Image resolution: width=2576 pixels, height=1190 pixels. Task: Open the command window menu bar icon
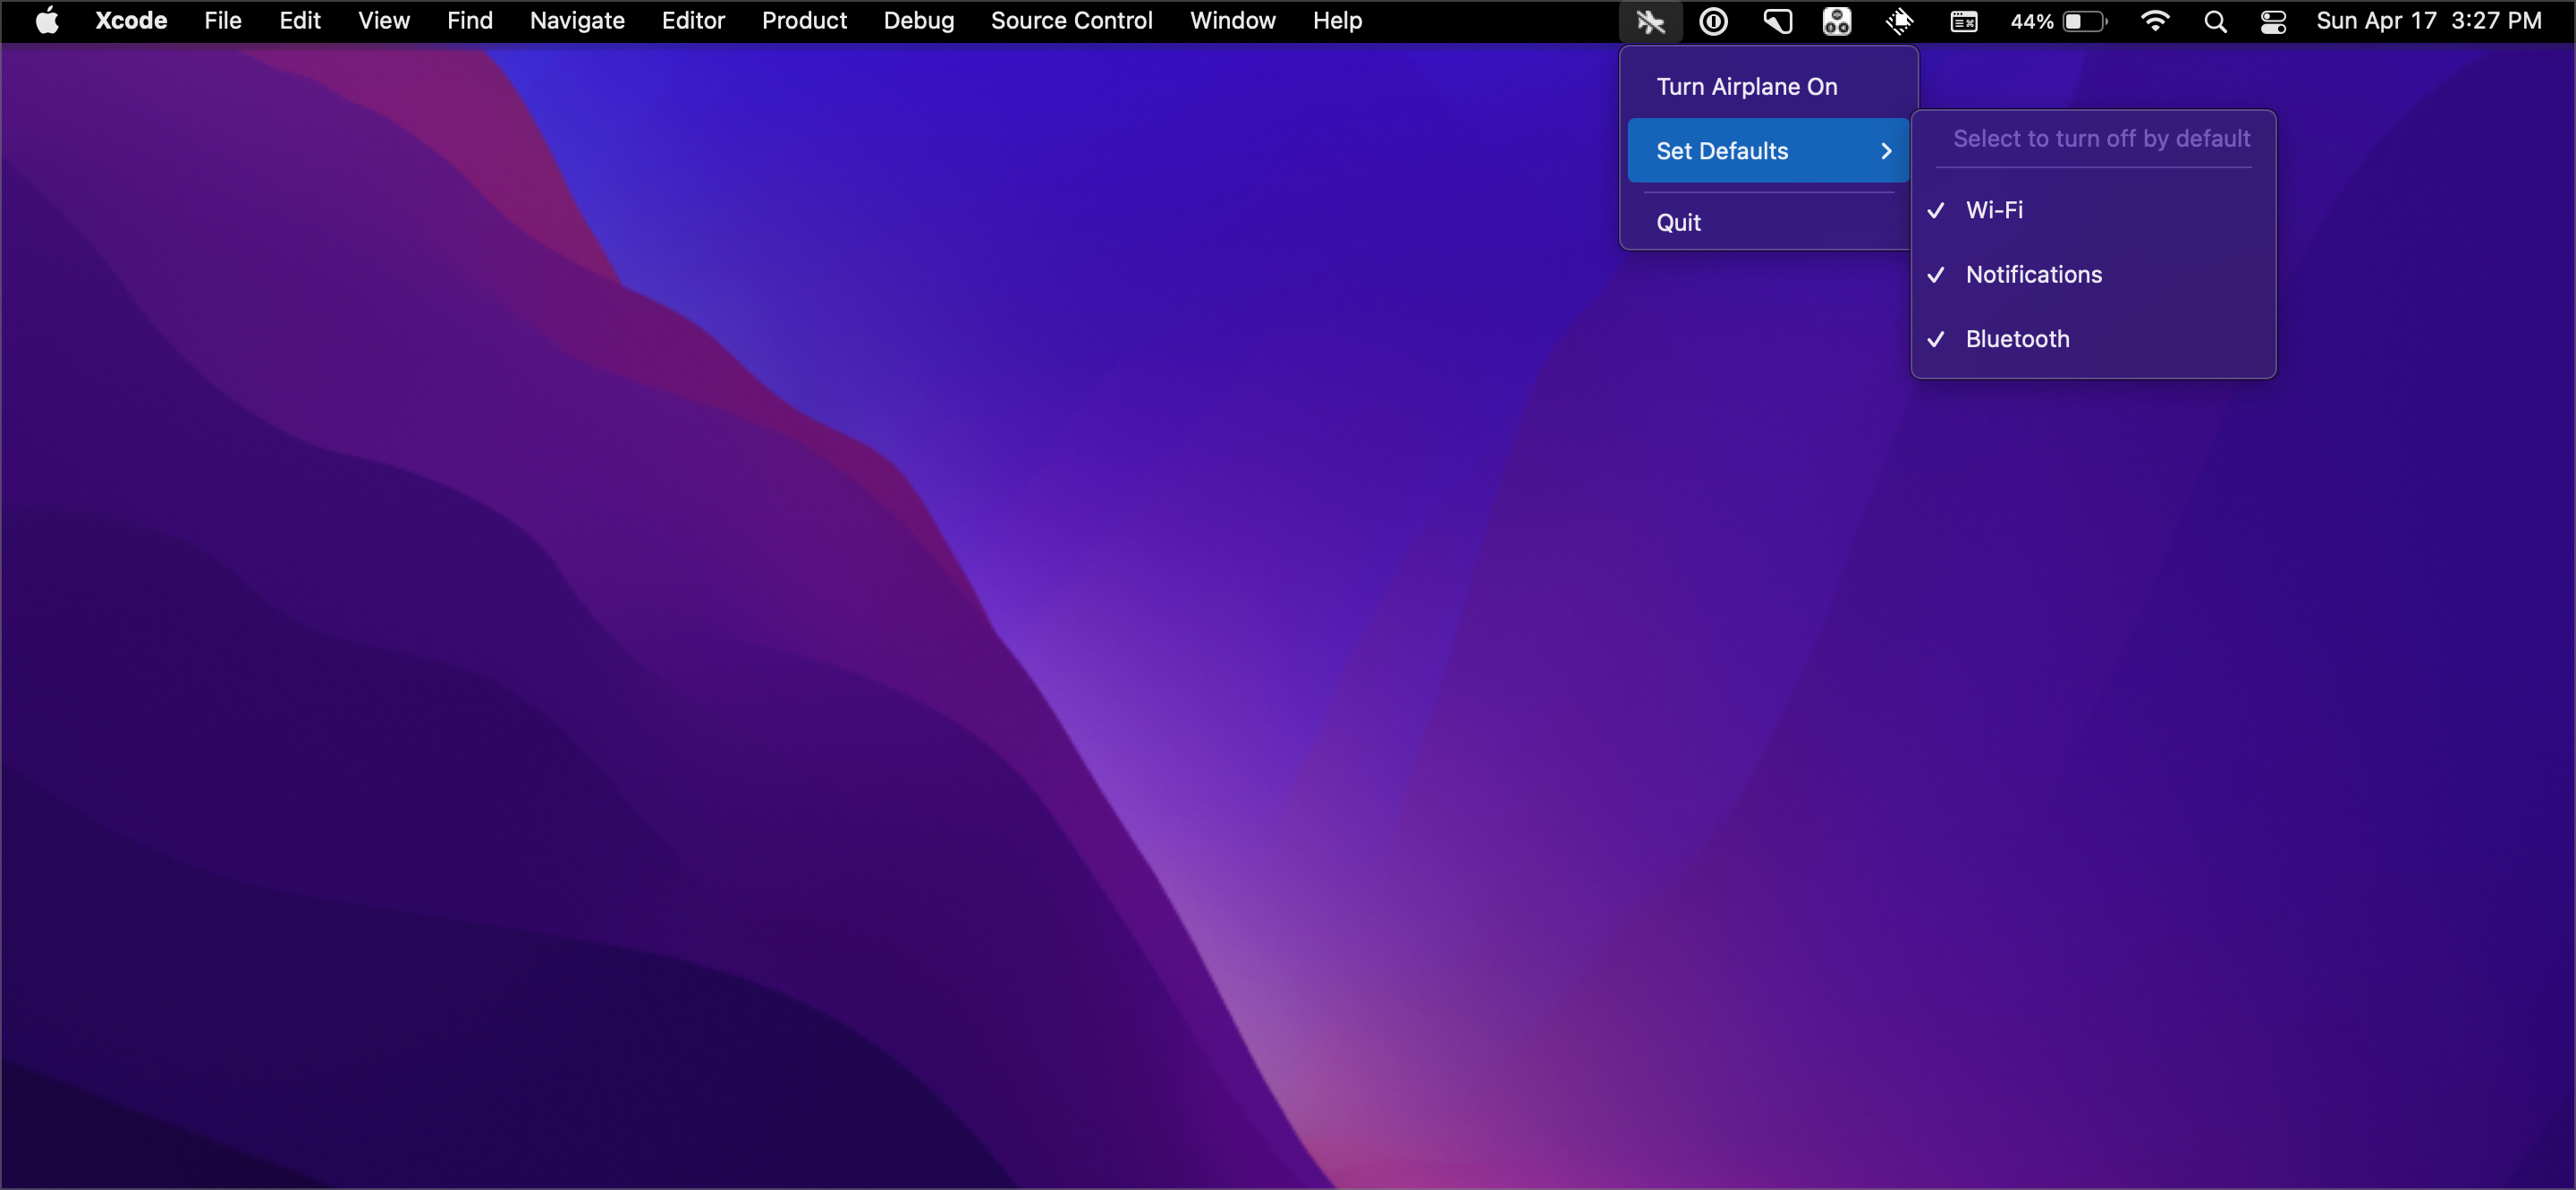(x=1963, y=21)
